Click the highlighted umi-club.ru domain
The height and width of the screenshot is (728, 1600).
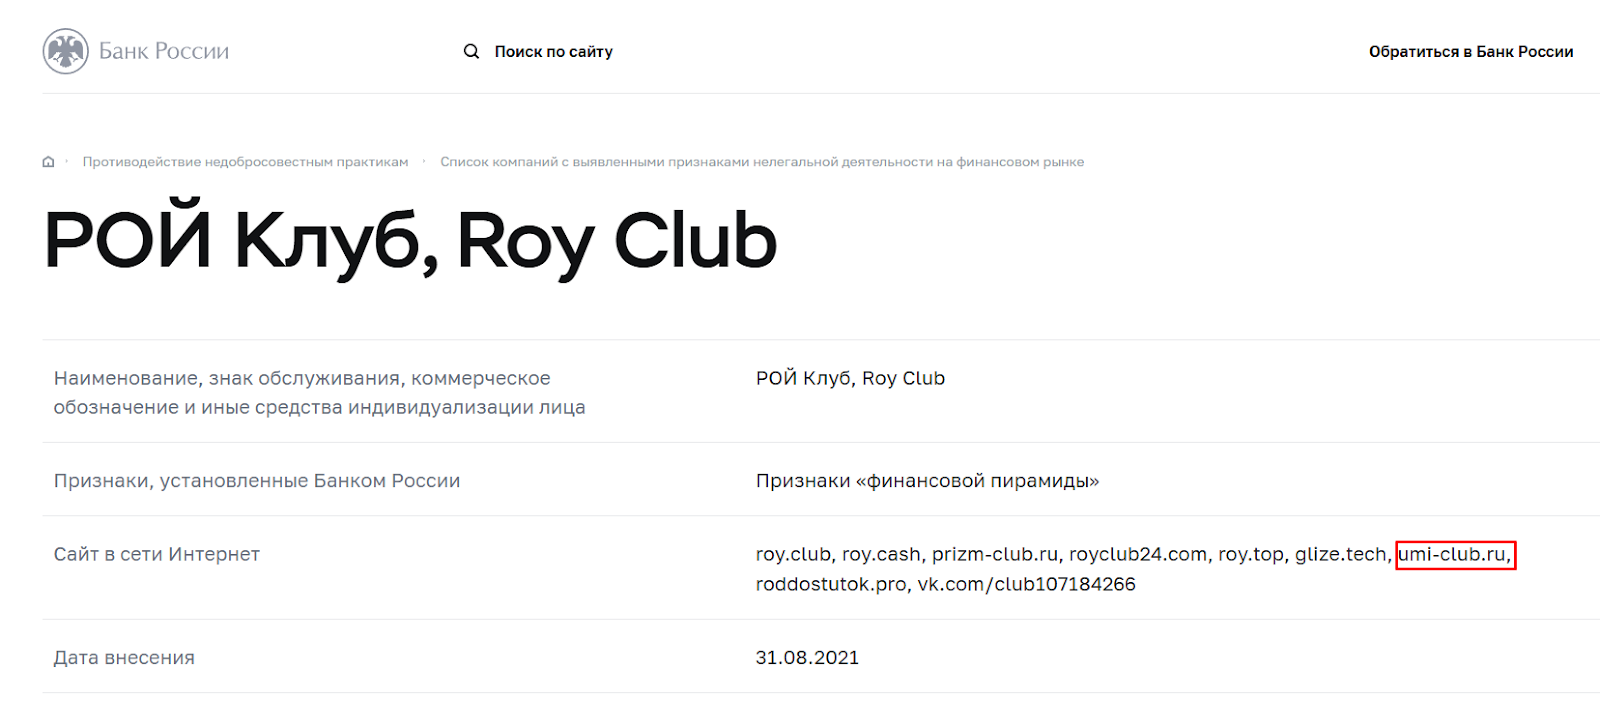[x=1454, y=554]
